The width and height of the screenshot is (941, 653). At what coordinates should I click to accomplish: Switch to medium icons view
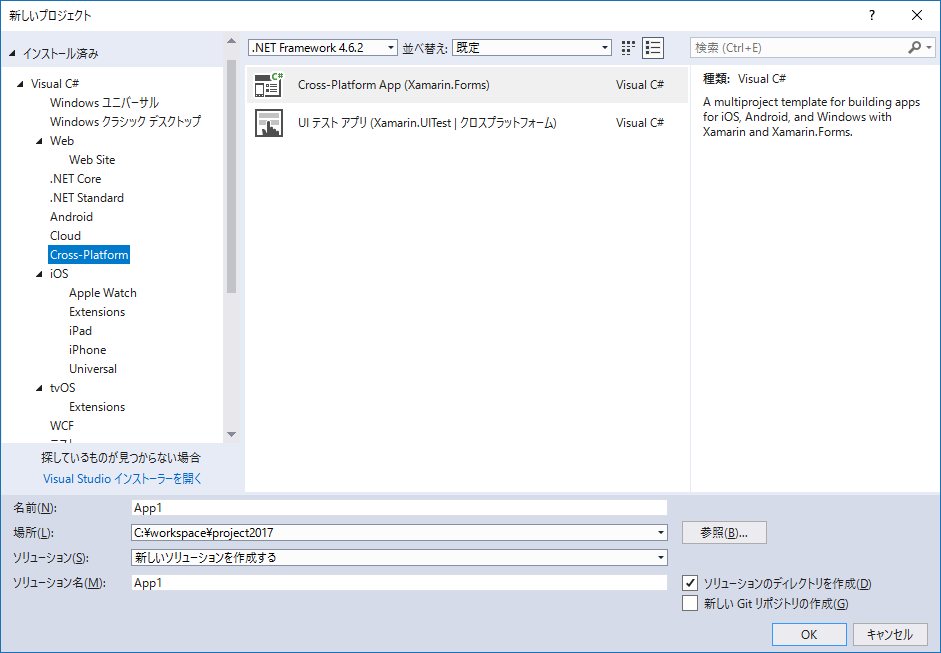click(x=628, y=47)
